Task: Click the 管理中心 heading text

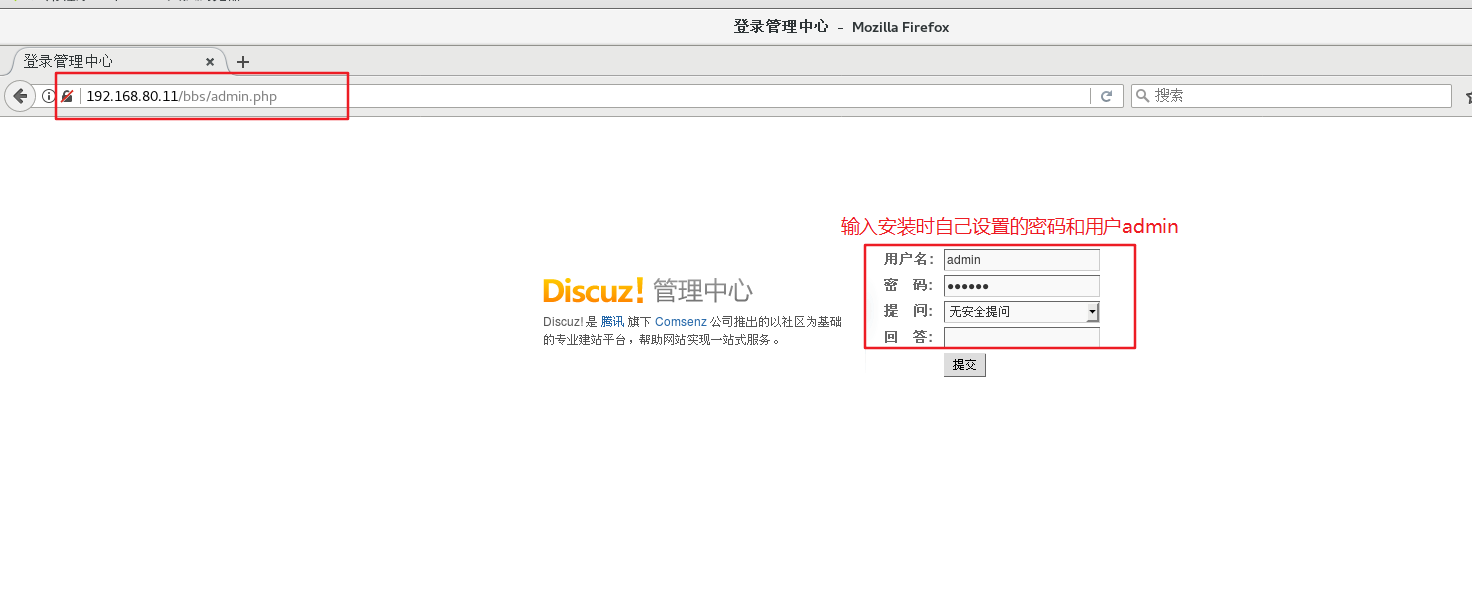Action: 702,291
